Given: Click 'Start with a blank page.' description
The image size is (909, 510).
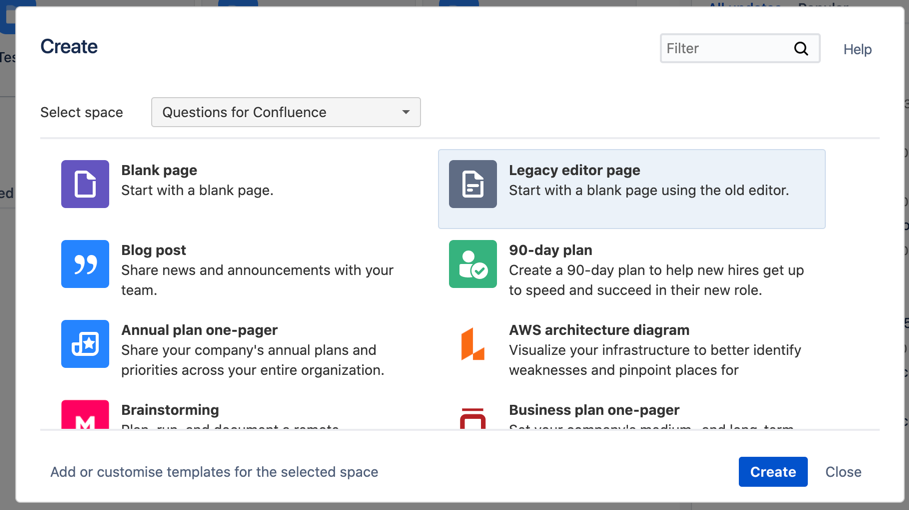Looking at the screenshot, I should coord(197,190).
